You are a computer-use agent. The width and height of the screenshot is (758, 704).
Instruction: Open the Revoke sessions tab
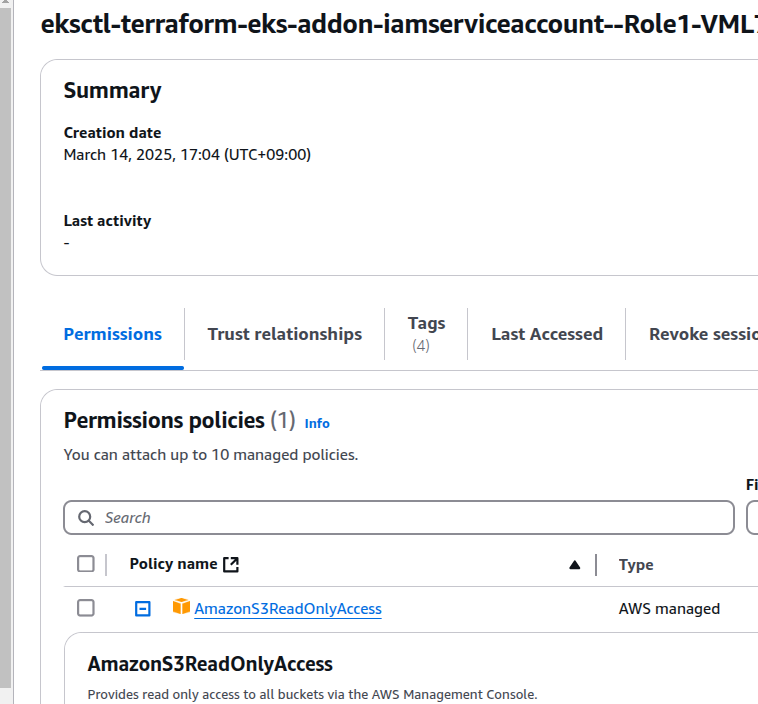coord(703,334)
